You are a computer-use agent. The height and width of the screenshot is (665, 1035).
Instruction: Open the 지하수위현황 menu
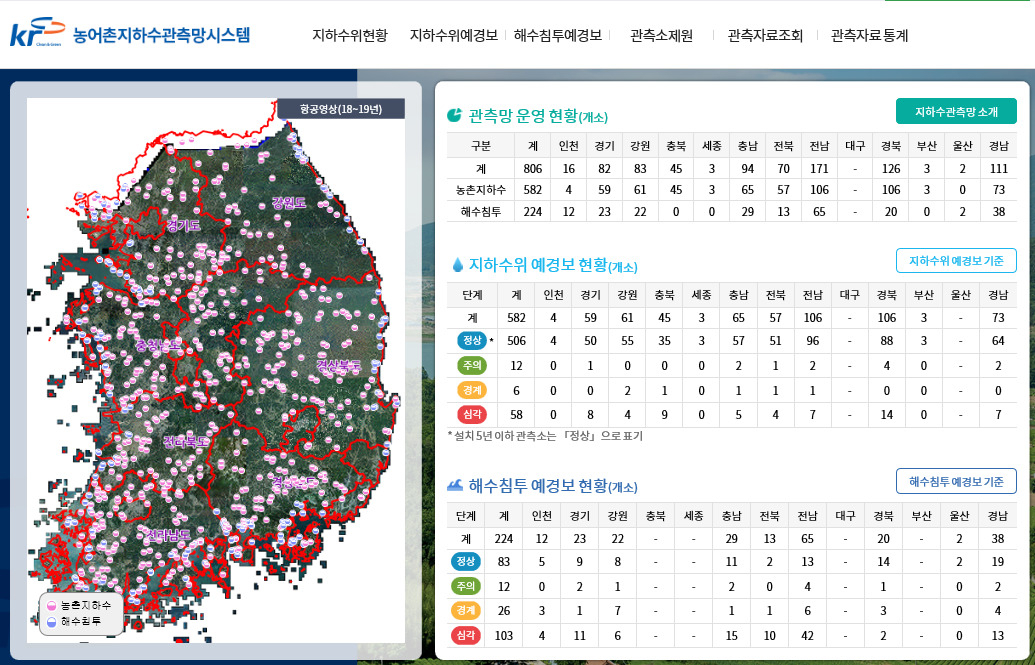(350, 36)
